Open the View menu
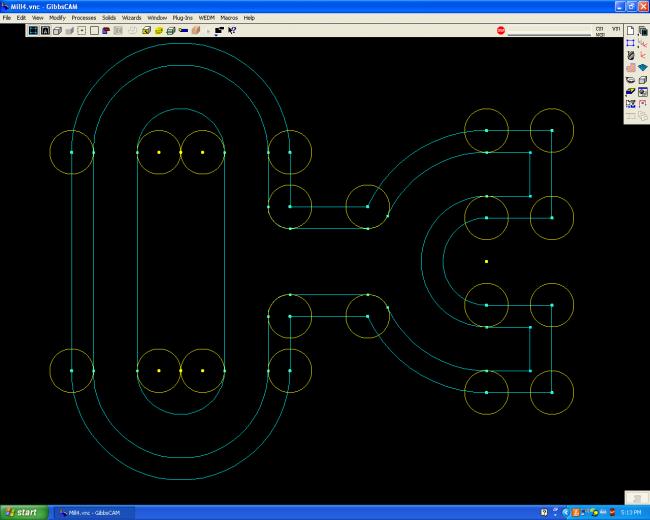This screenshot has height=520, width=650. click(x=37, y=18)
